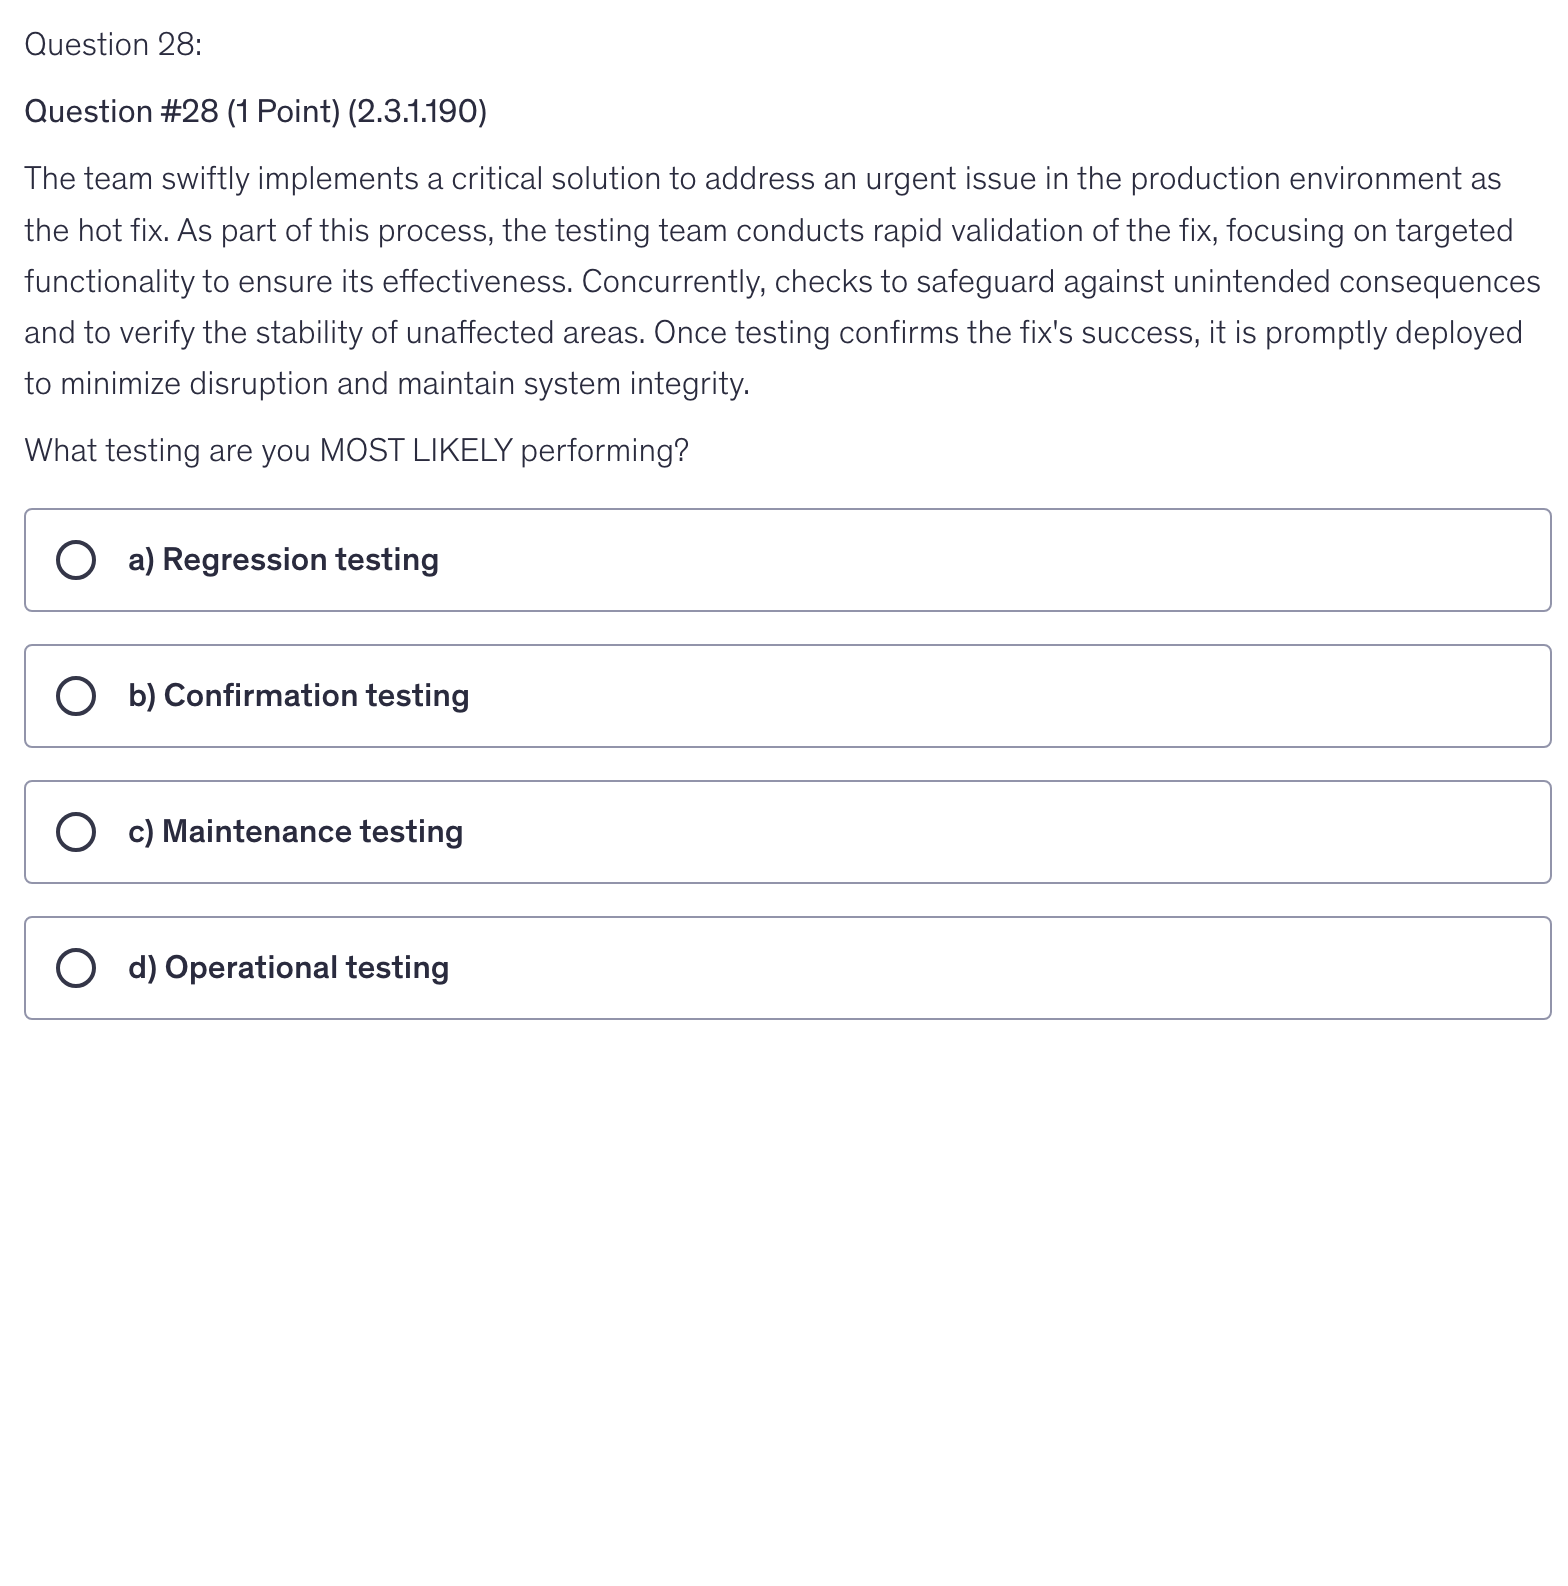Image resolution: width=1568 pixels, height=1586 pixels.
Task: Click the '(2.3.1.190)' reference code
Action: (x=417, y=112)
